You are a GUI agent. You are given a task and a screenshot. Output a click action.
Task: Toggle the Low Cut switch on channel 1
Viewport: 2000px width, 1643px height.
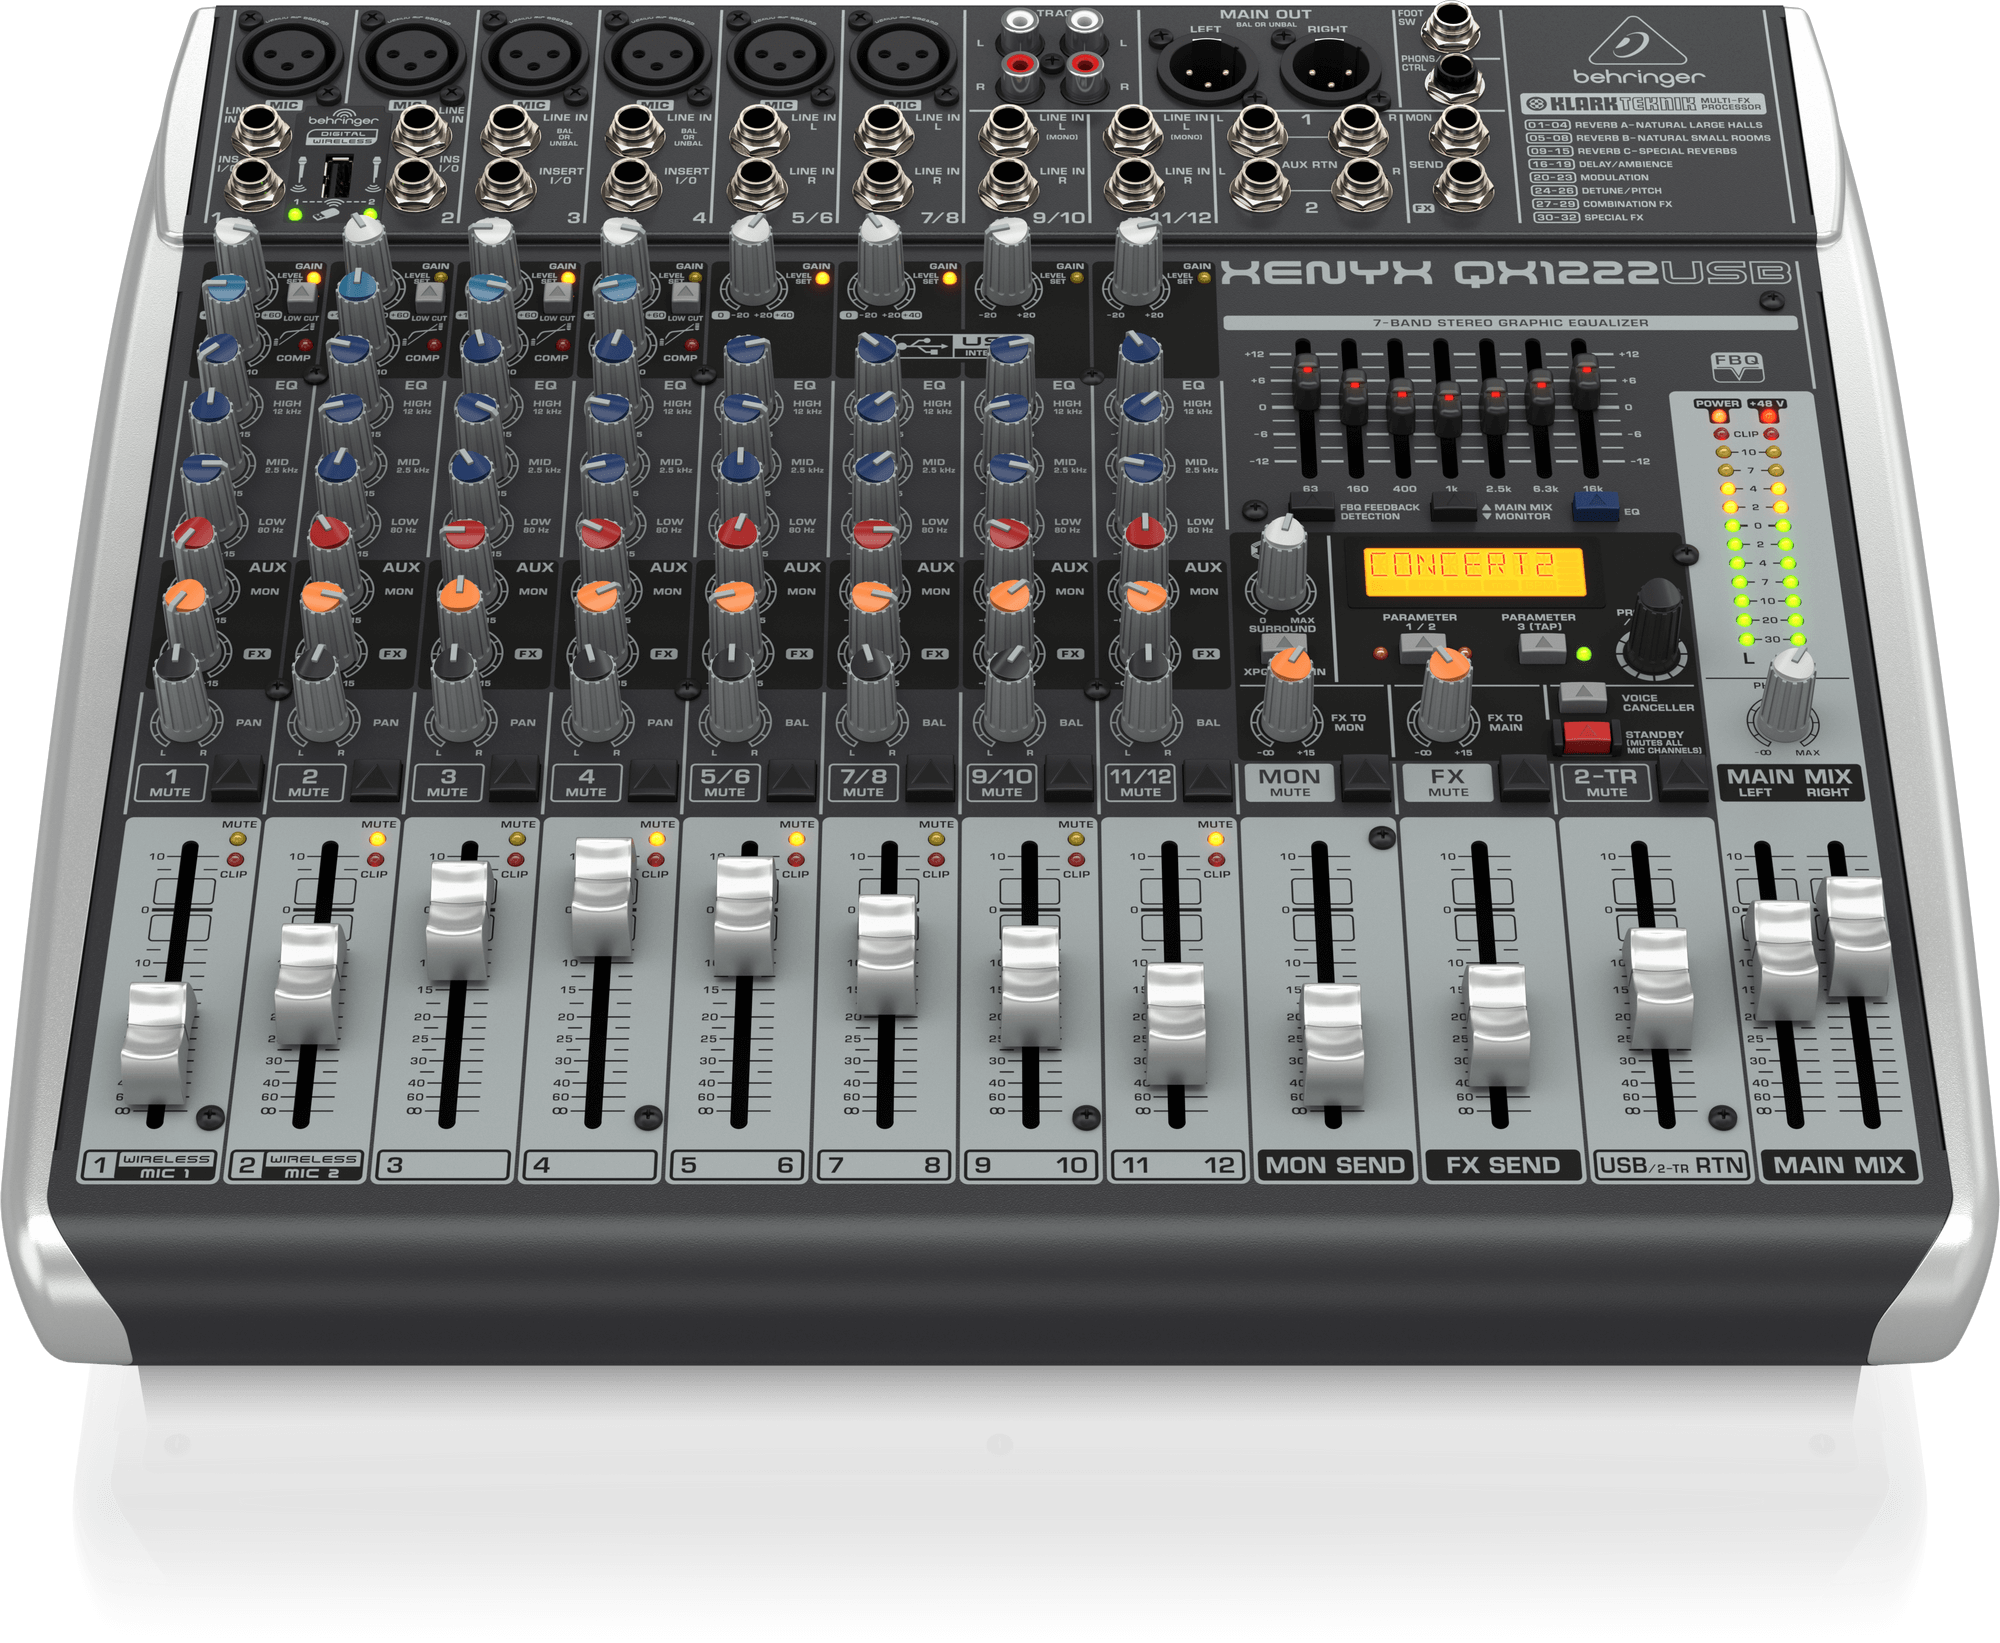pos(302,293)
